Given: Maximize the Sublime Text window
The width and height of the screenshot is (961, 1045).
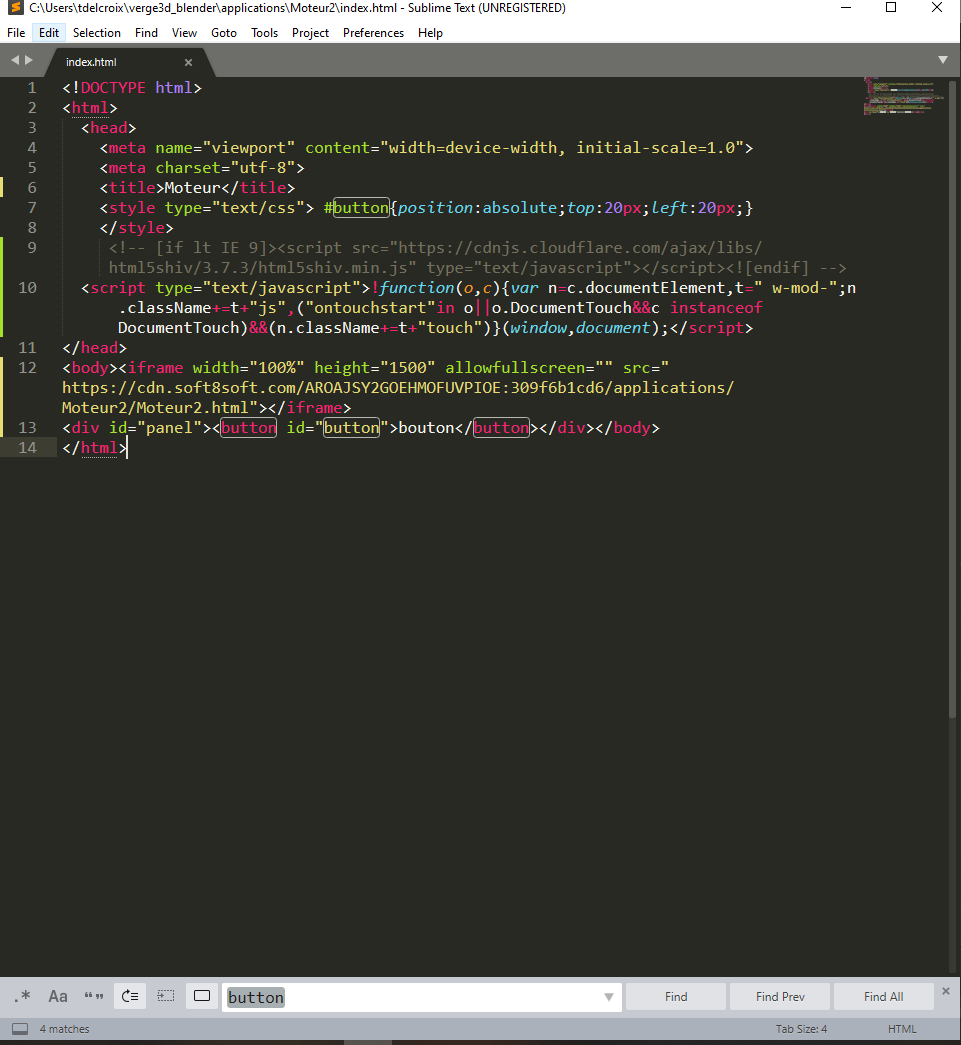Looking at the screenshot, I should pyautogui.click(x=891, y=8).
